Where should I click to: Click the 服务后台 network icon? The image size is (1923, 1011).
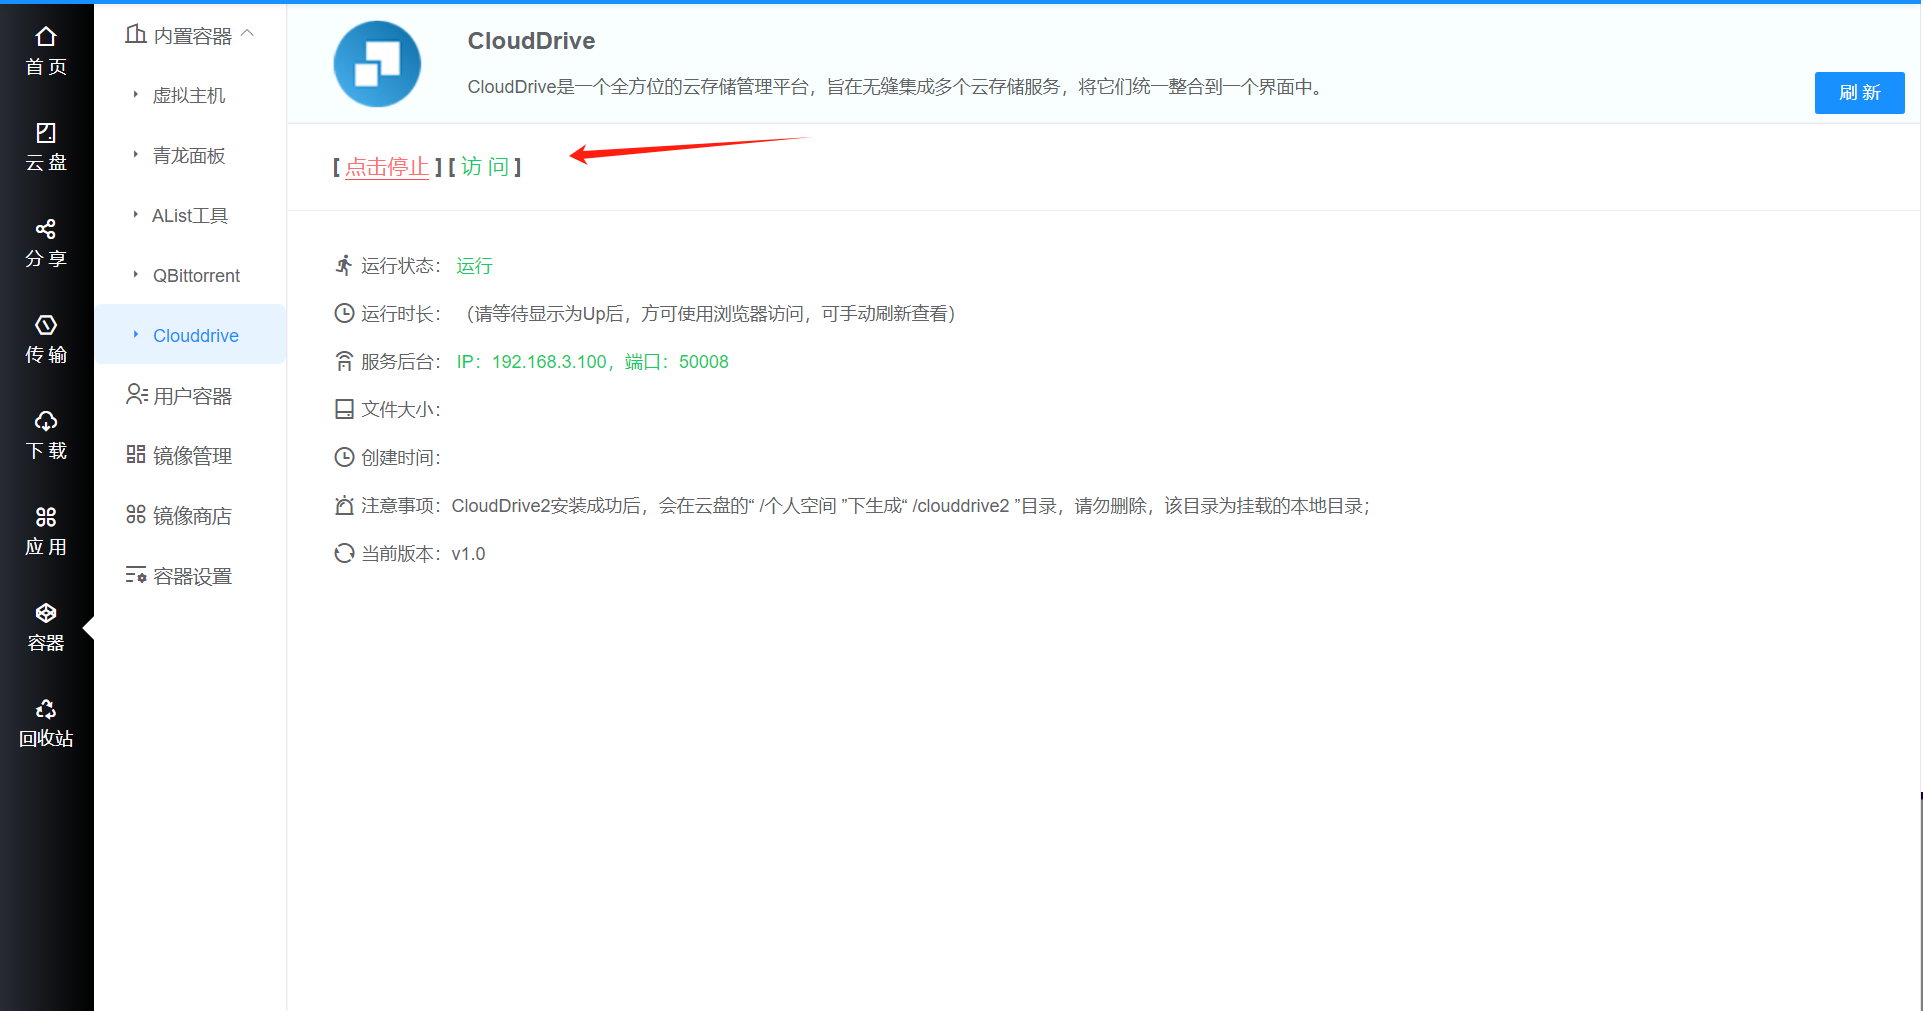[x=344, y=361]
